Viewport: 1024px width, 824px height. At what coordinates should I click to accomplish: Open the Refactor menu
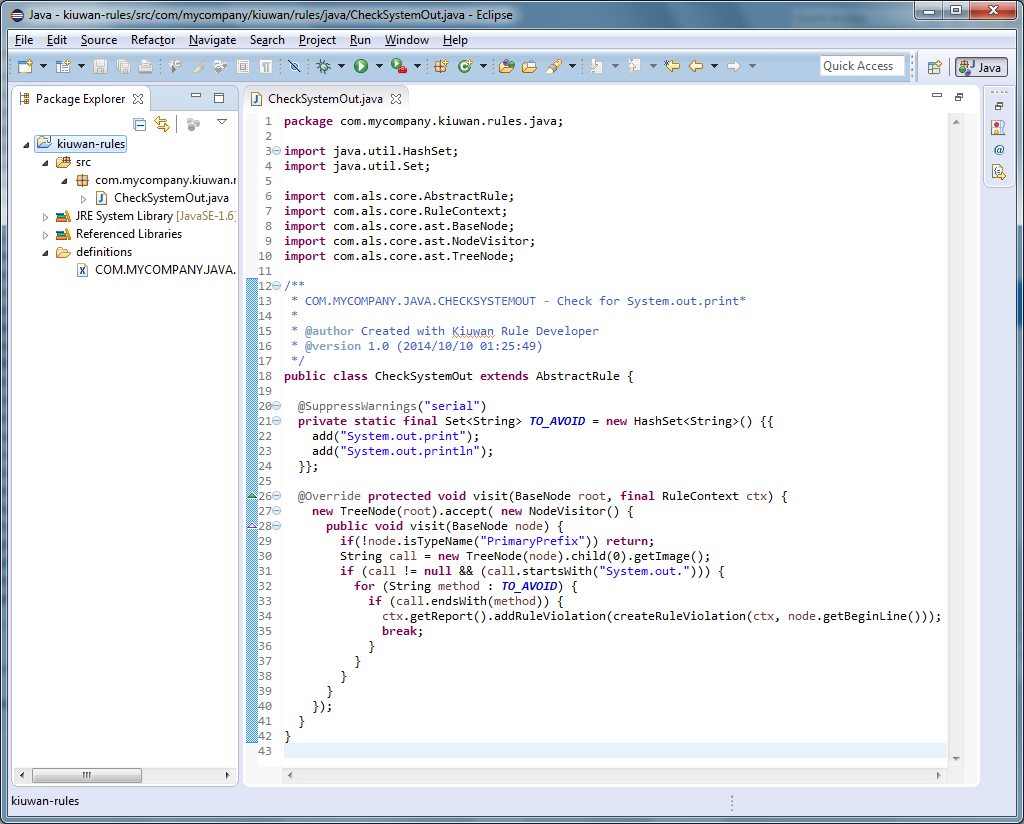point(153,40)
